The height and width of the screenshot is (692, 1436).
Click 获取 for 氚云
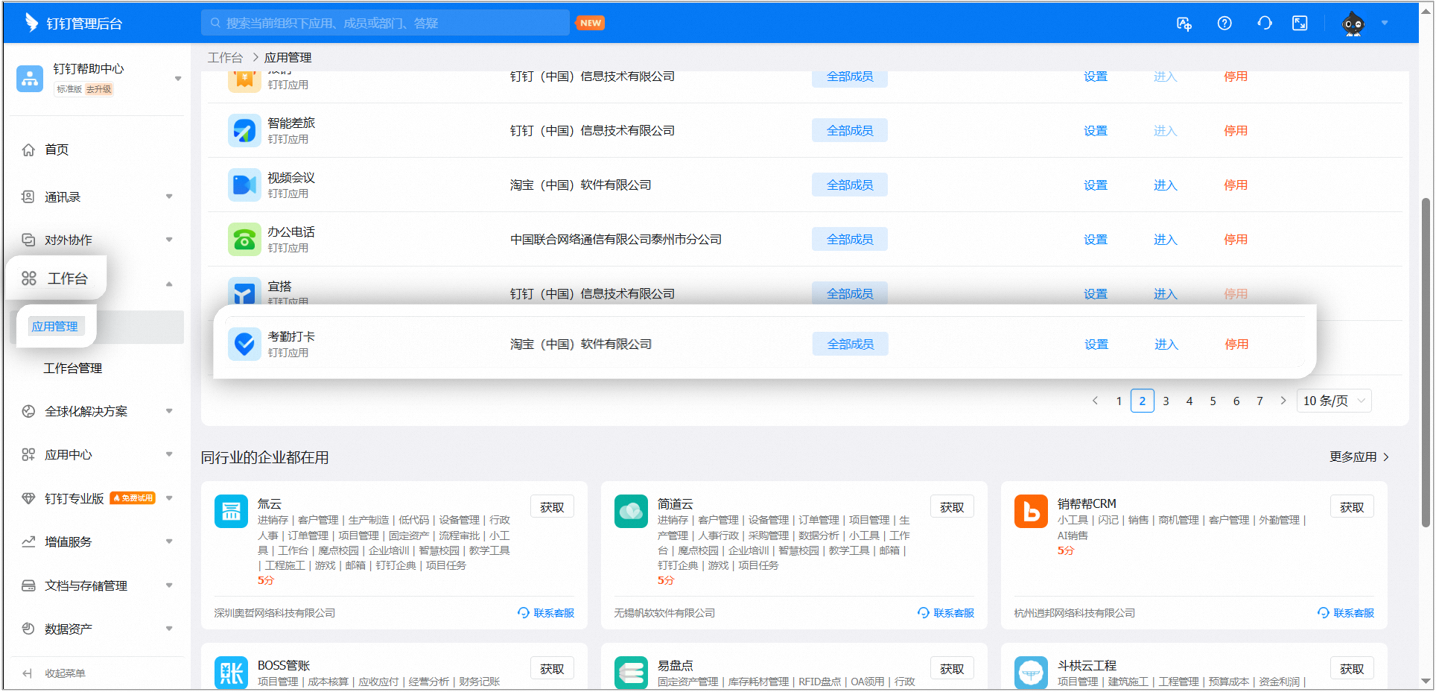[x=552, y=508]
